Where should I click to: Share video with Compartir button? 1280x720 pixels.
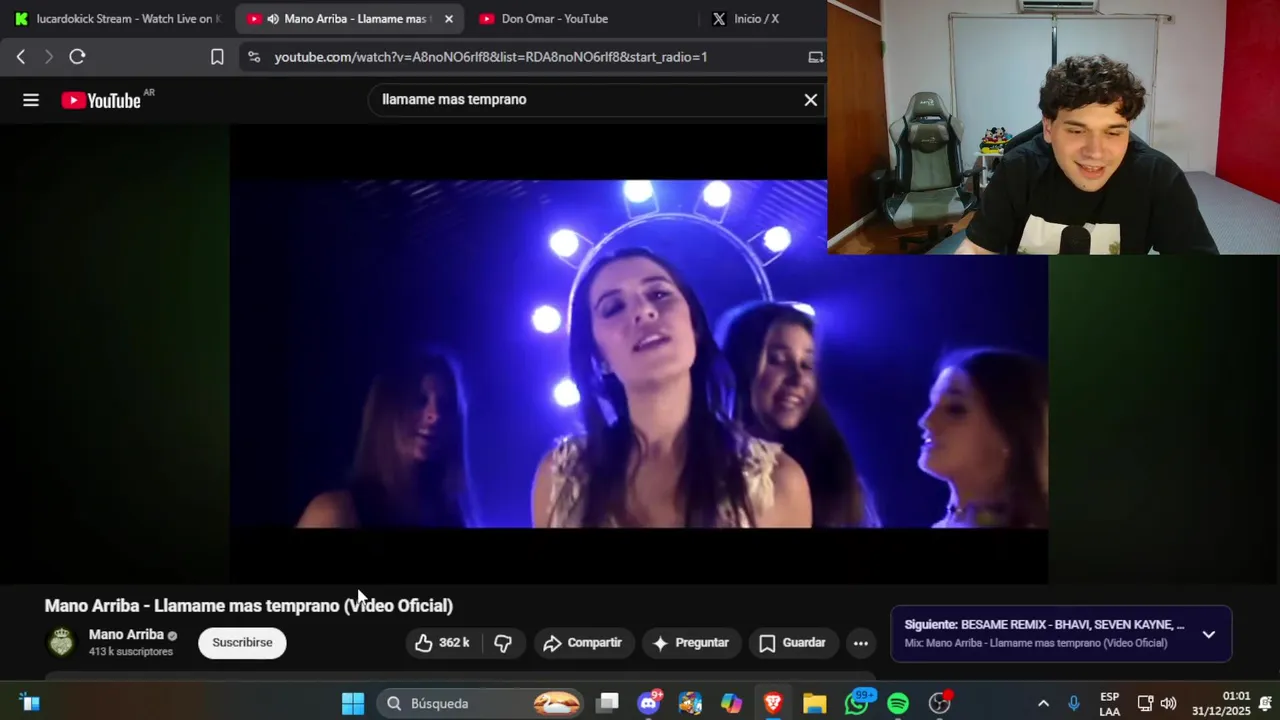(x=582, y=643)
